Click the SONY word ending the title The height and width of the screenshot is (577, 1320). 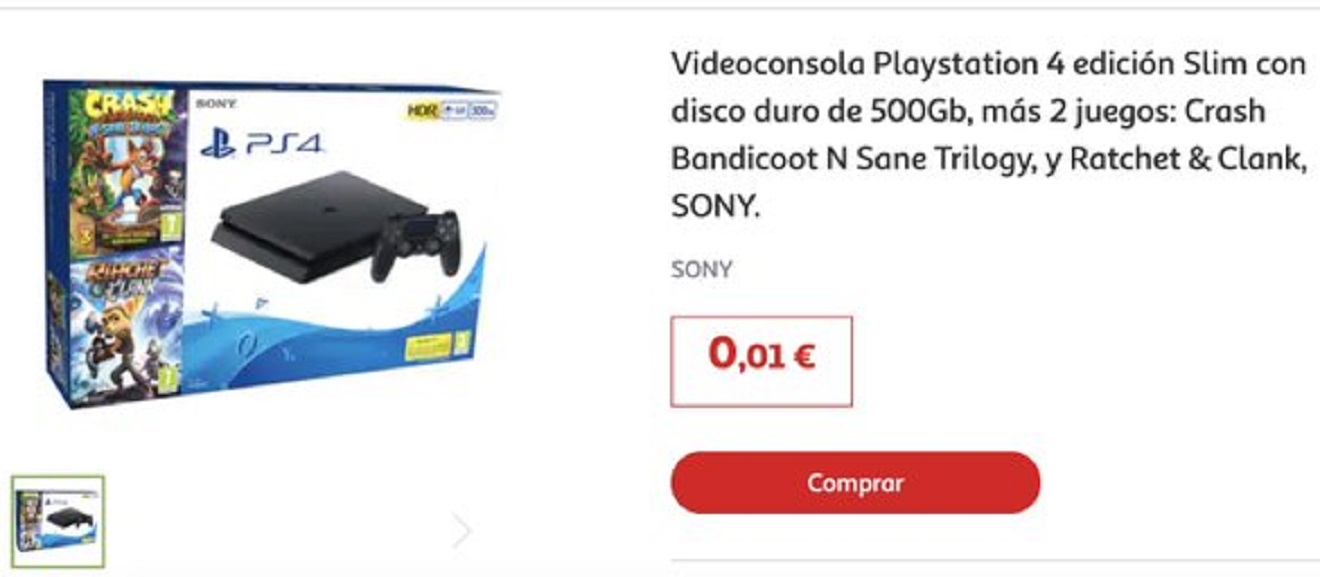point(714,207)
